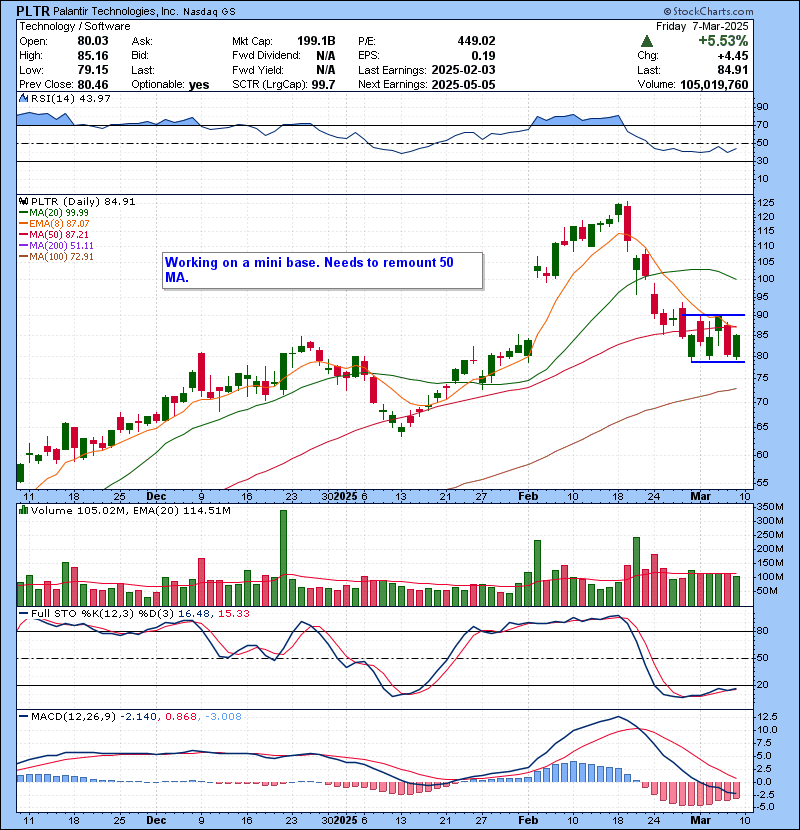Click the PLTR ticker symbol in header
Screen dimensions: 800x830
[x=33, y=11]
